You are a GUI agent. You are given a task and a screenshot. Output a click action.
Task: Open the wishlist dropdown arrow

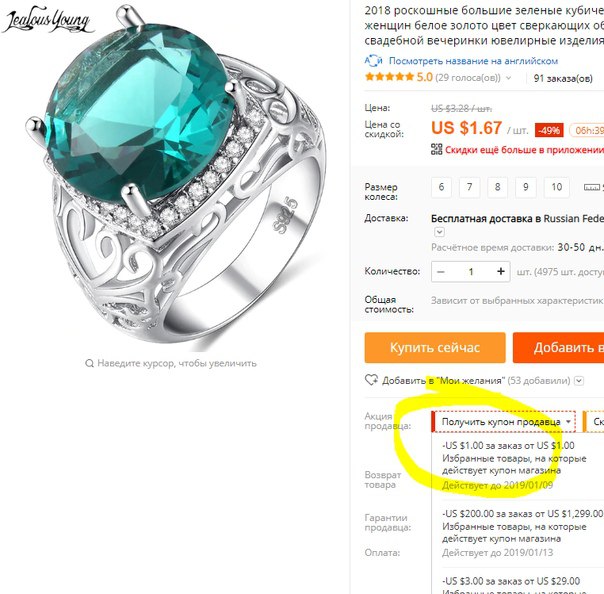click(579, 381)
